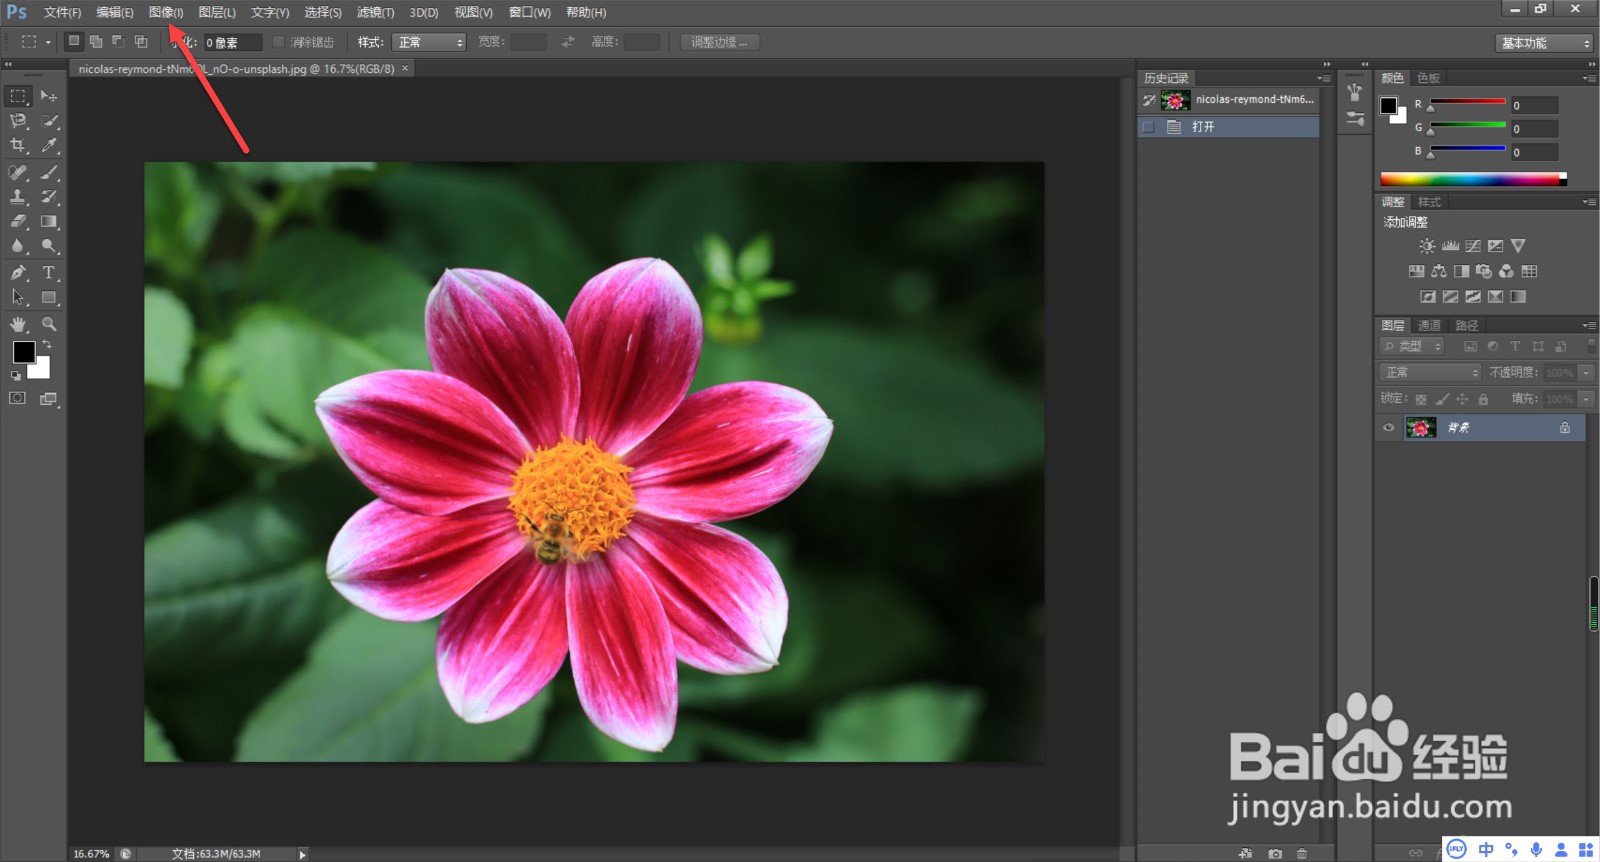Swap foreground and background colors icon

(46, 344)
